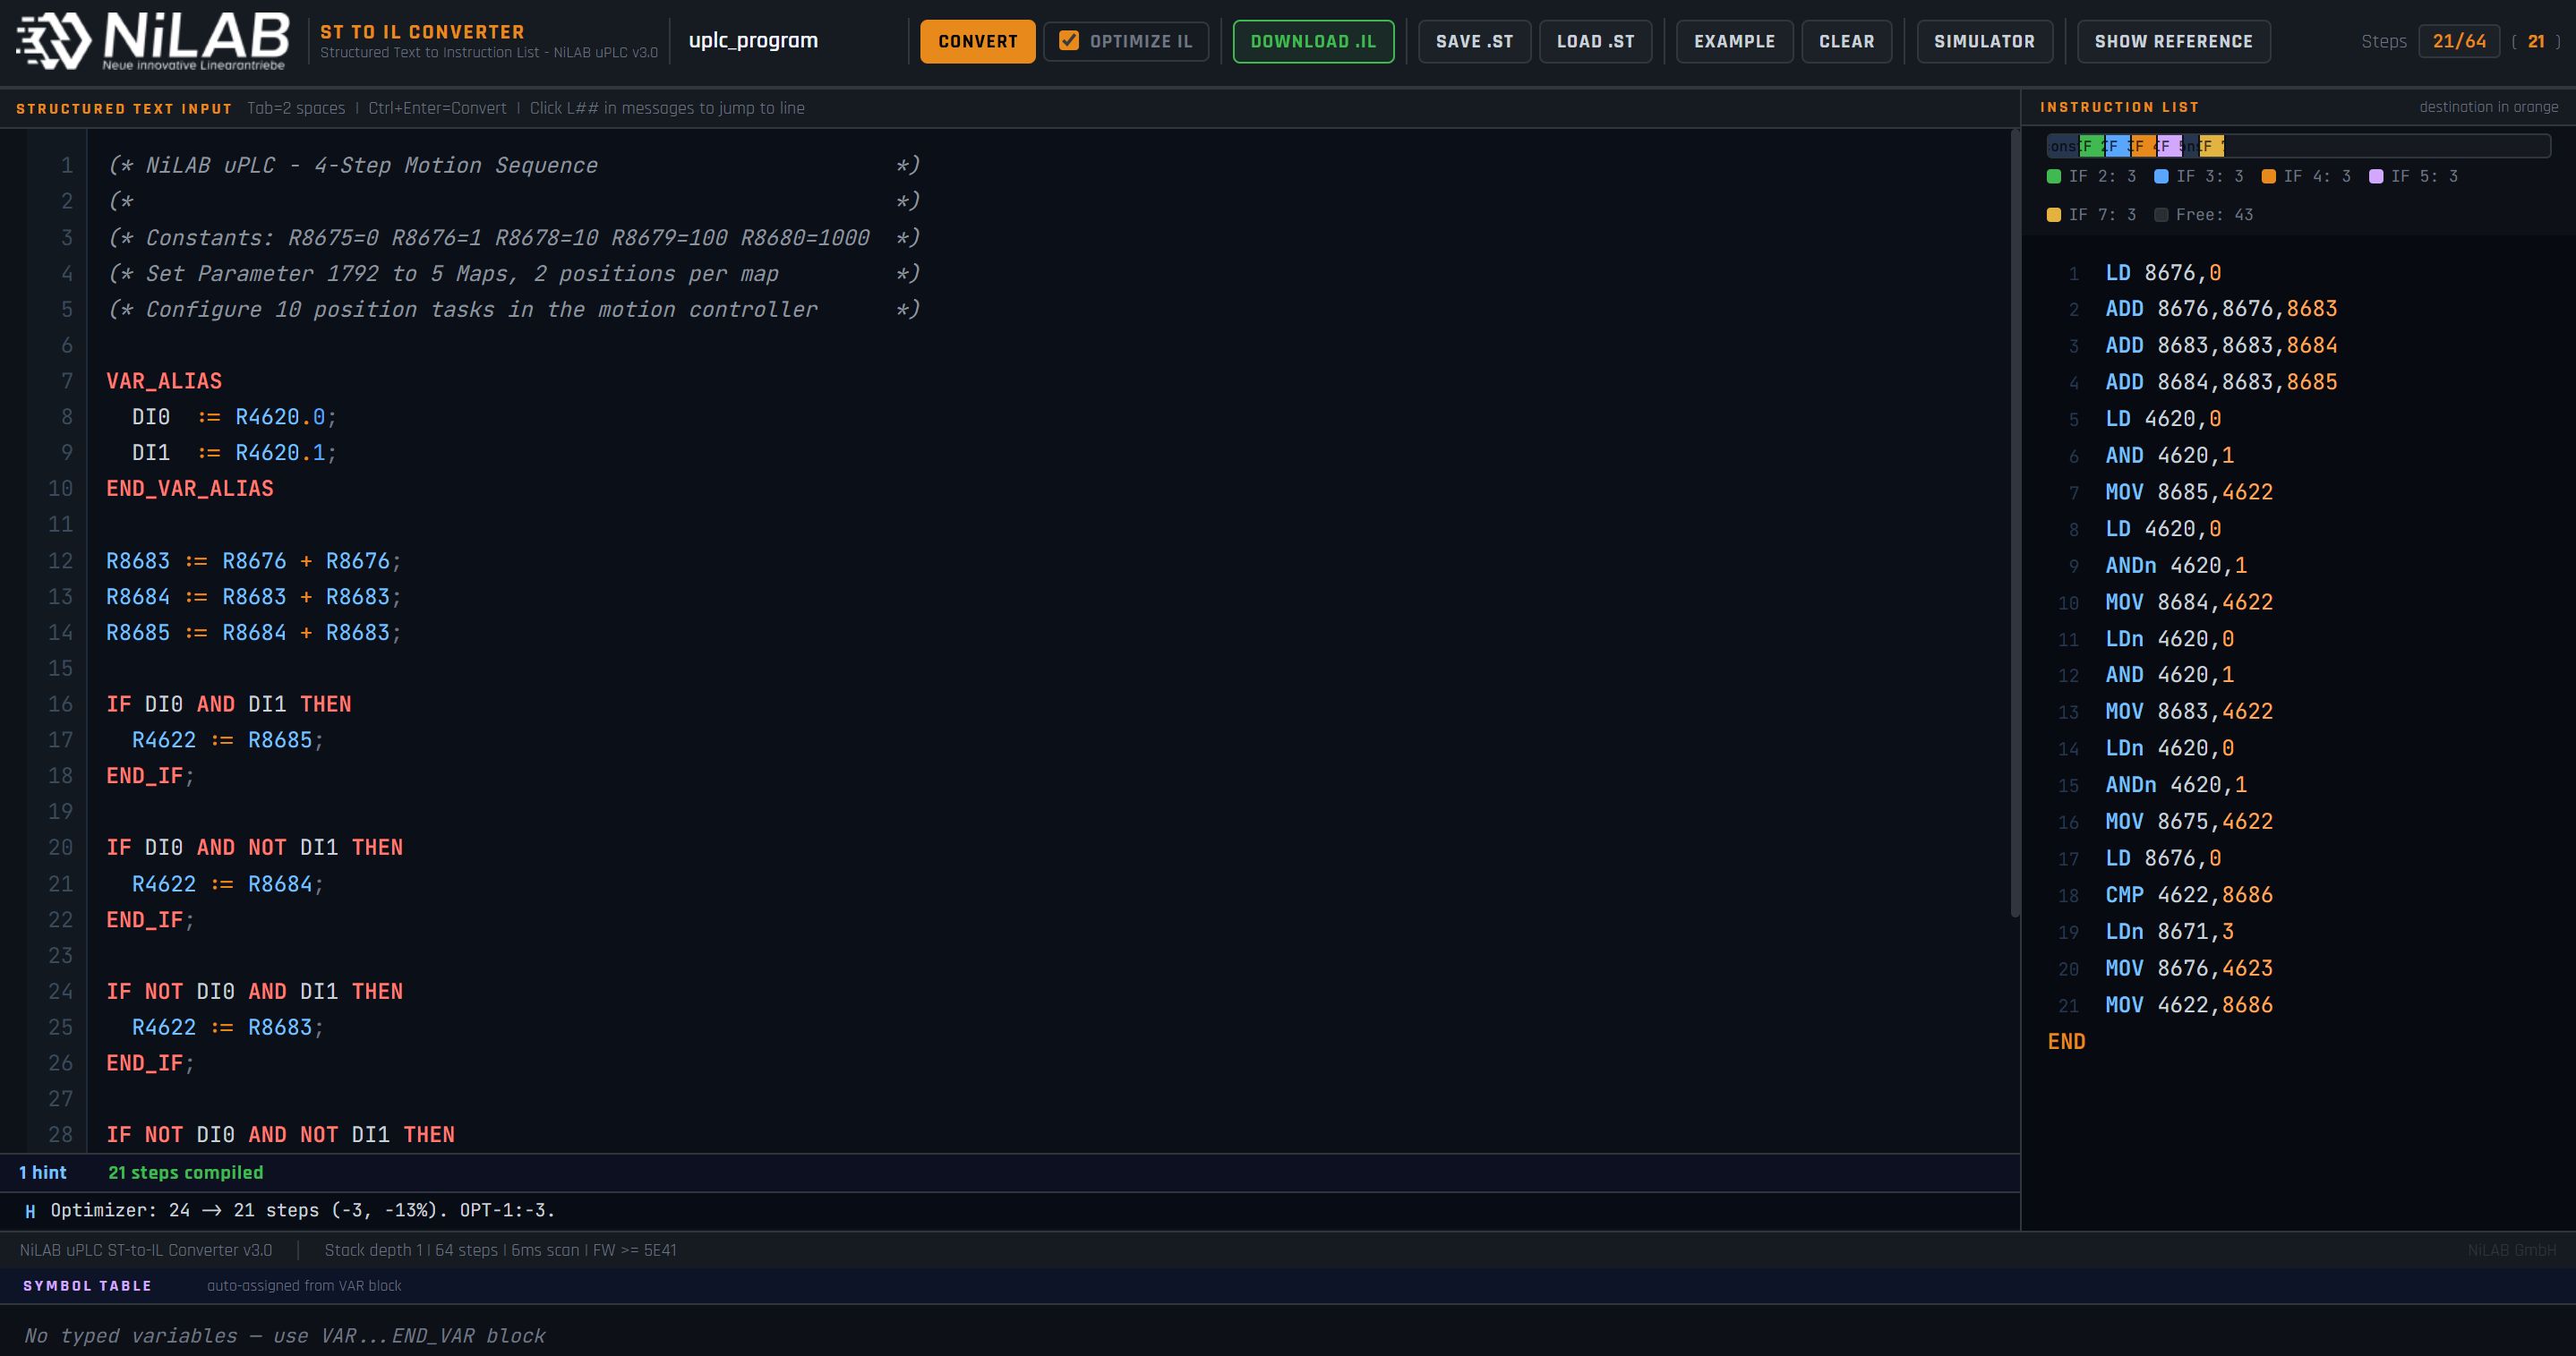This screenshot has height=1356, width=2576.
Task: Click the blue H hint icon
Action: pos(30,1211)
